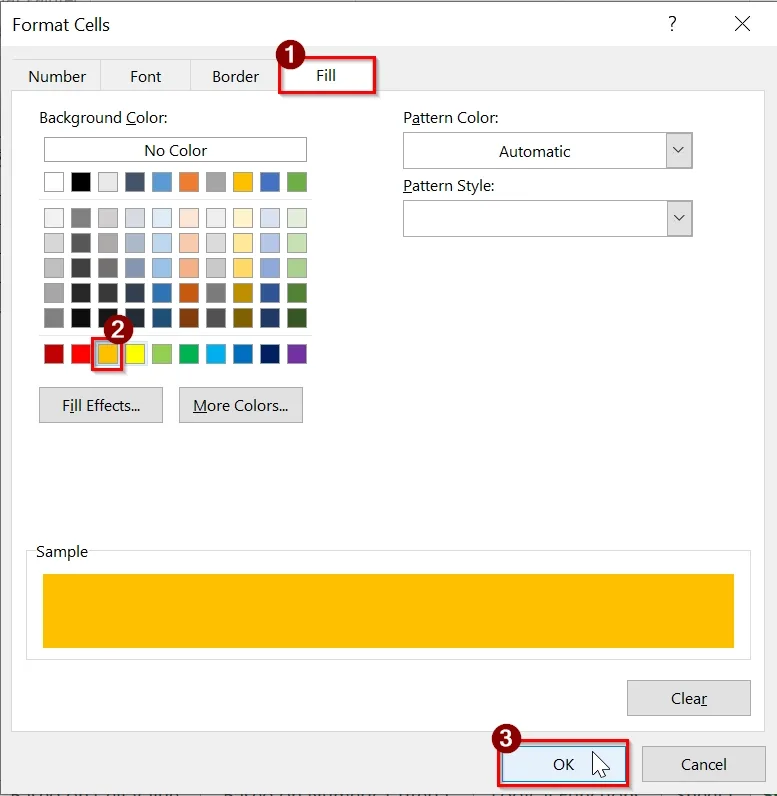Image resolution: width=777 pixels, height=796 pixels.
Task: Select the green standard color swatch
Action: coord(189,354)
